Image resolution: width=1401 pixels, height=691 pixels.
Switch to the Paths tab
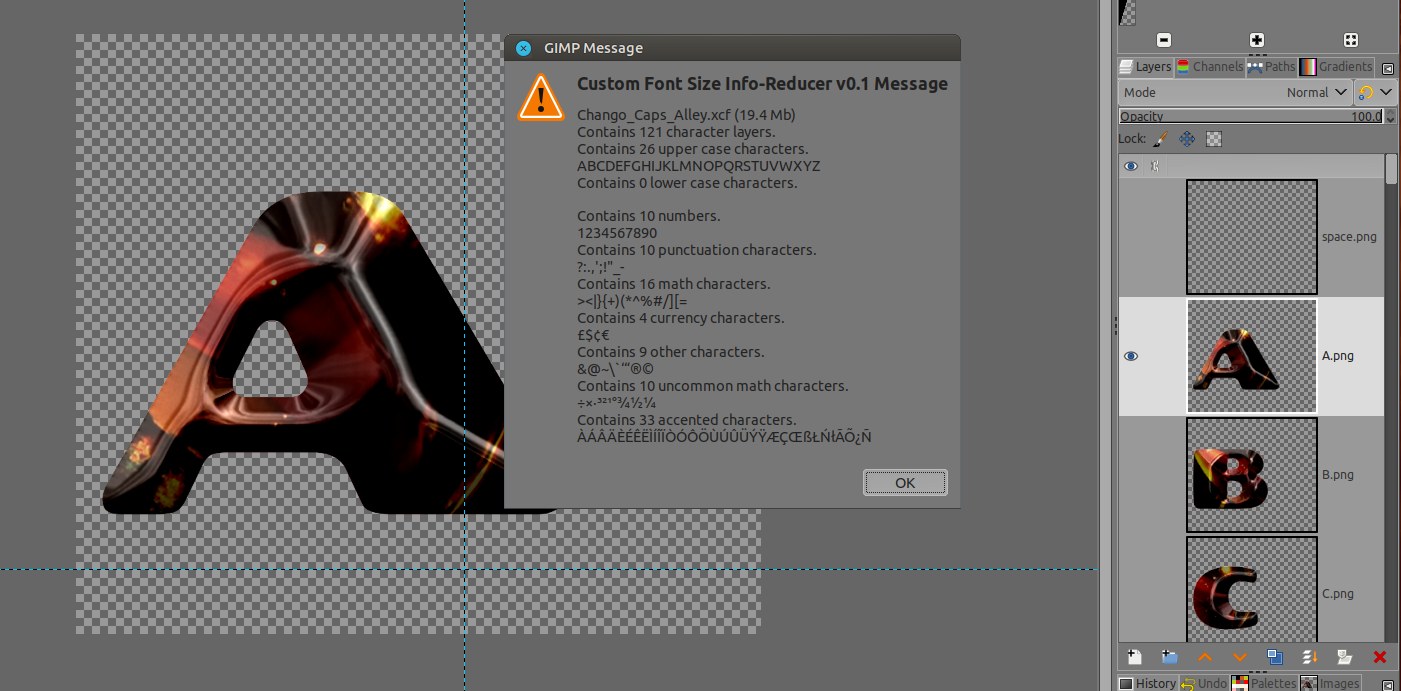1271,67
